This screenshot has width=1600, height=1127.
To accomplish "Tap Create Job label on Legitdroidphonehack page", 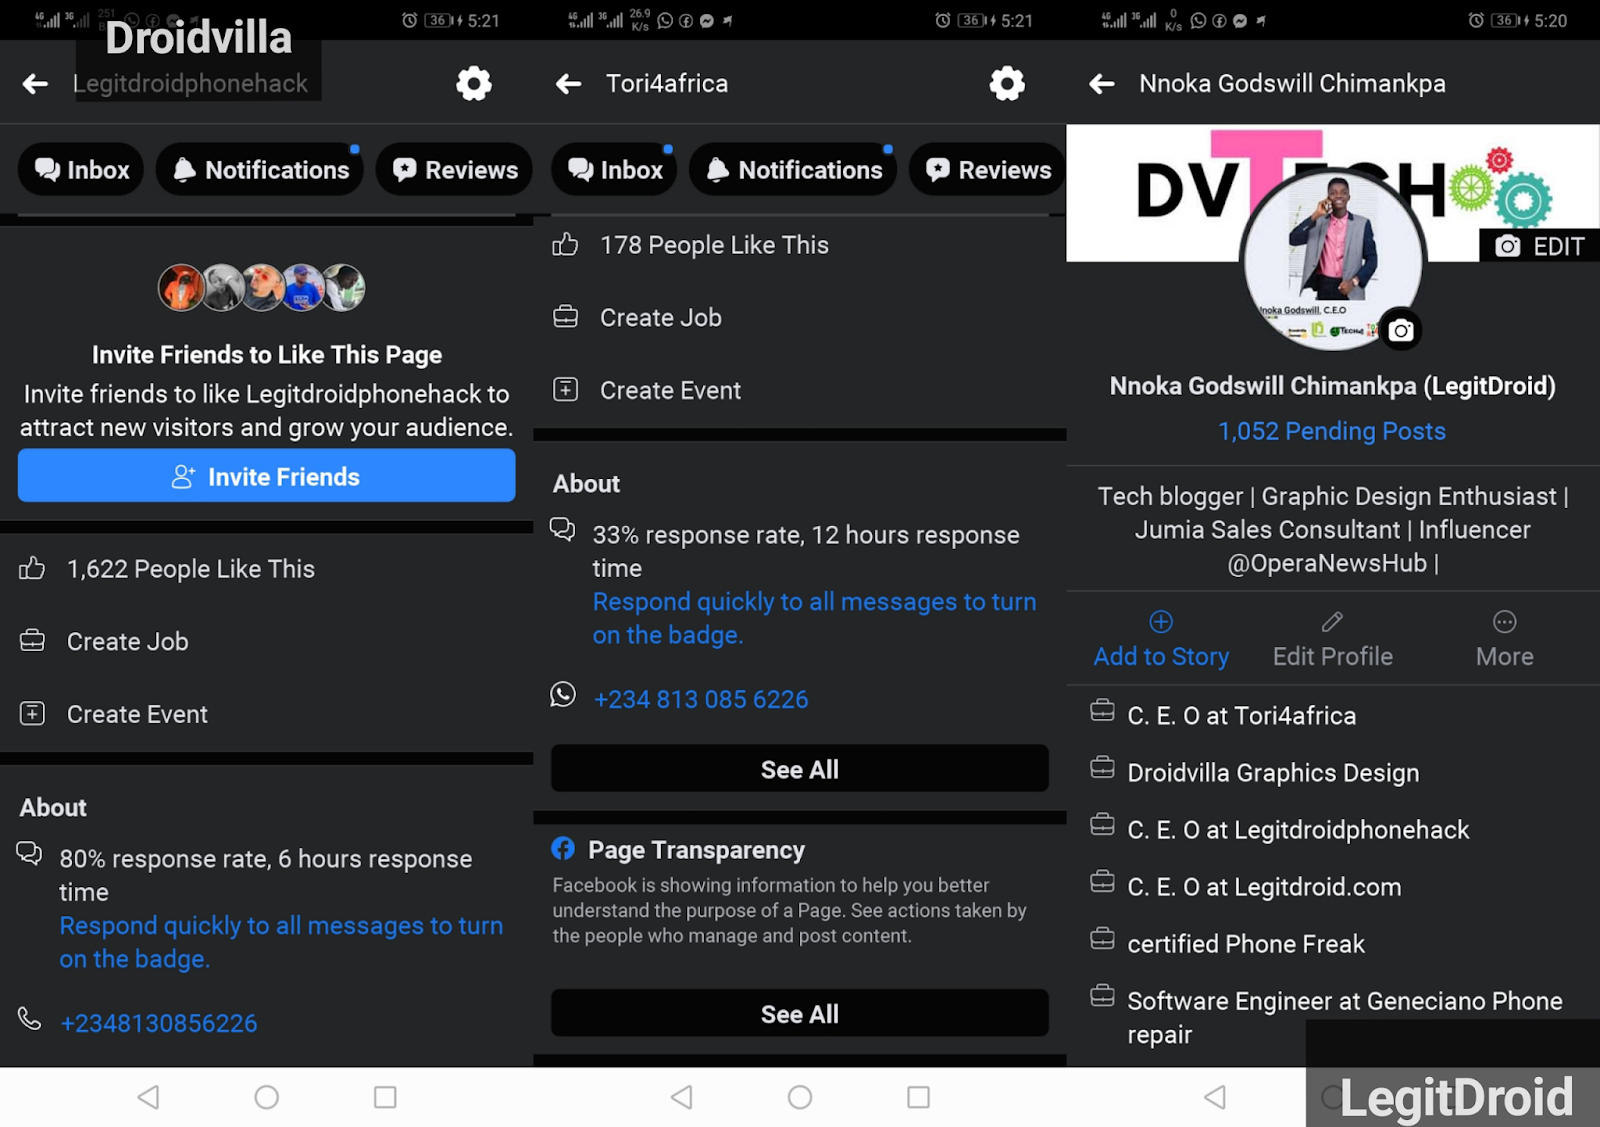I will [128, 642].
